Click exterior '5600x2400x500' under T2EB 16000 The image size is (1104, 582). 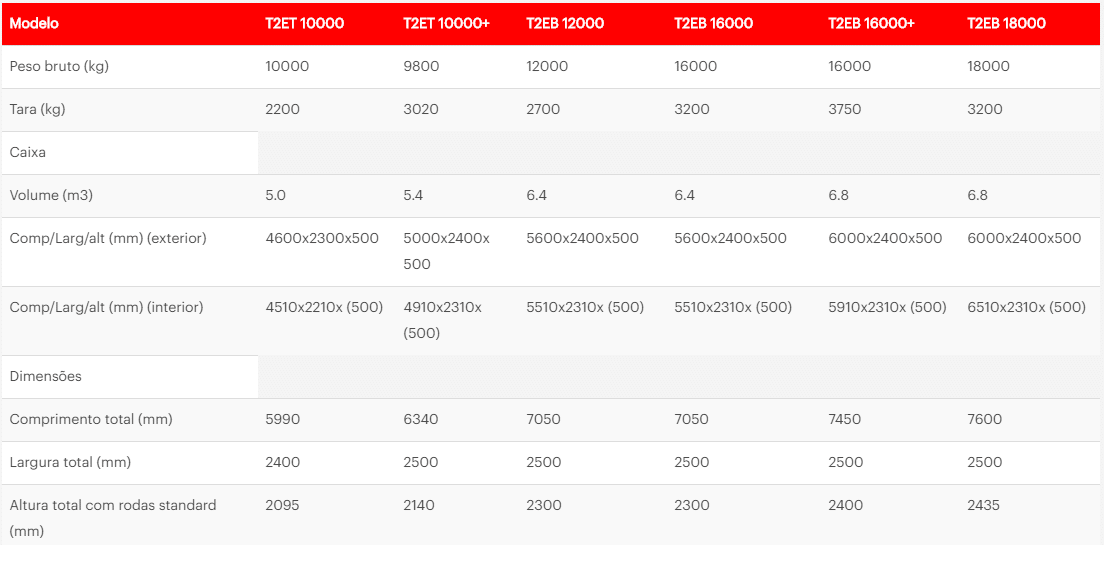point(730,238)
